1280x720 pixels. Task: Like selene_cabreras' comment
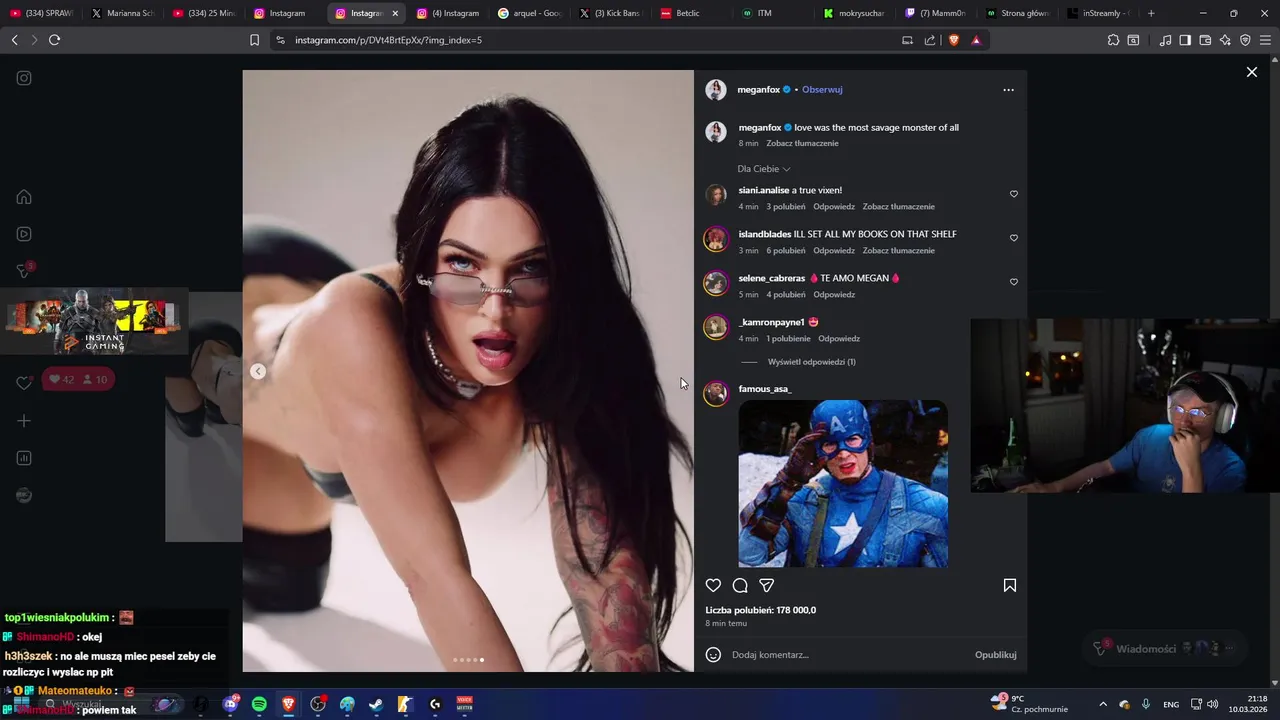click(x=1013, y=282)
